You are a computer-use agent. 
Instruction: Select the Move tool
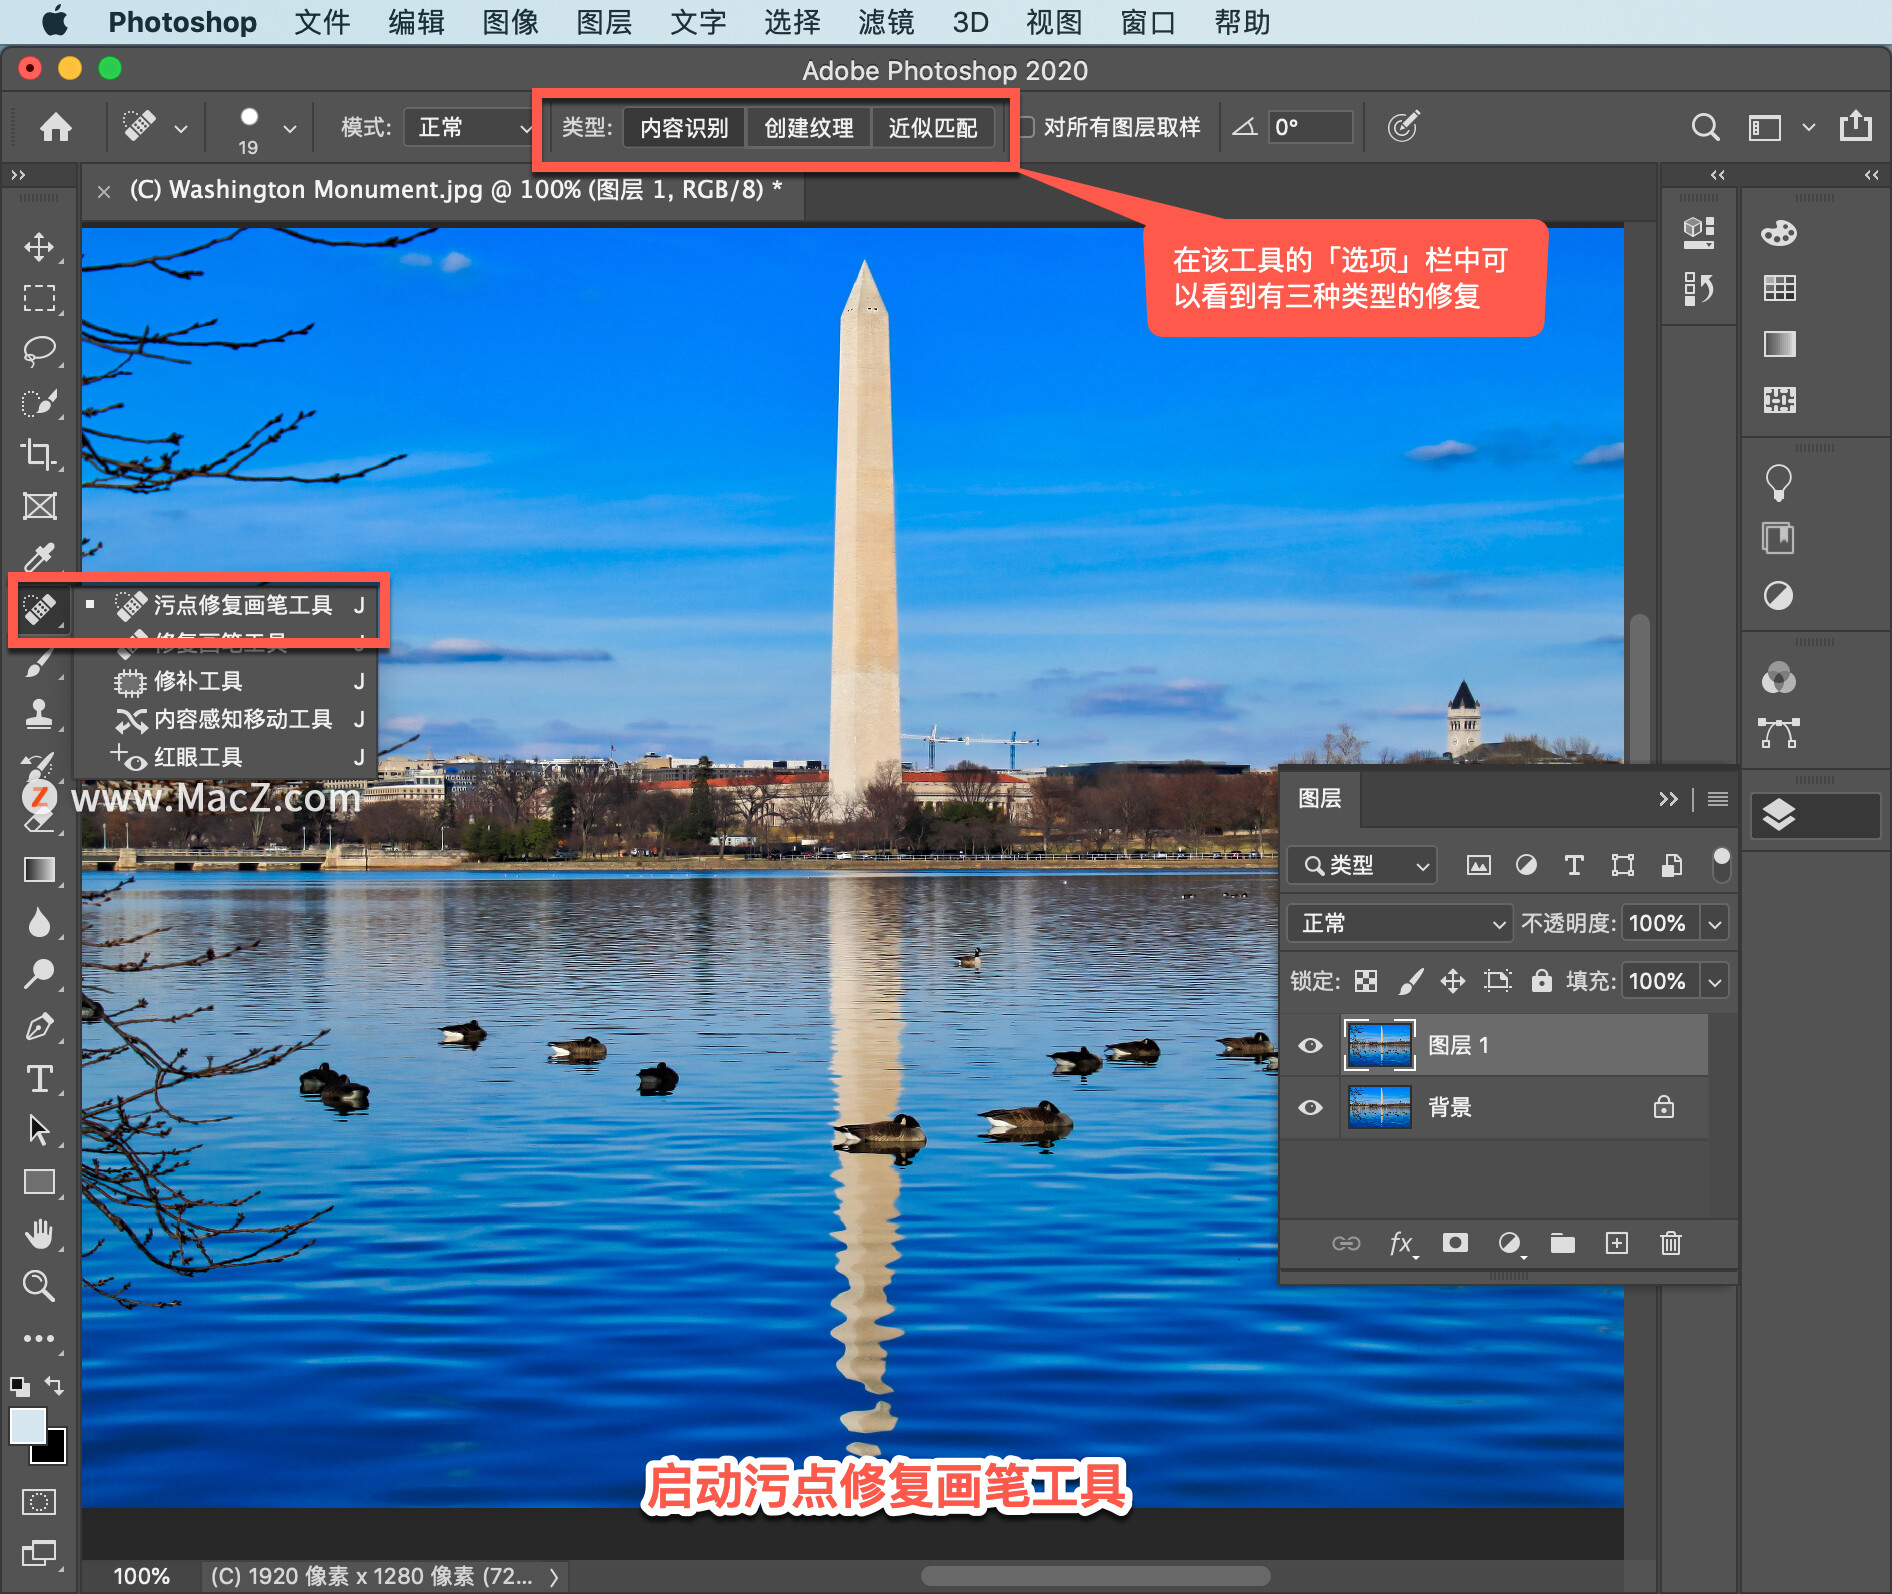39,247
